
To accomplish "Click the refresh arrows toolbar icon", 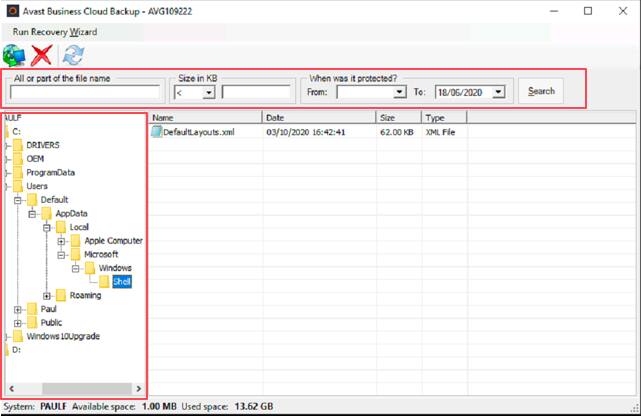I will [x=71, y=55].
